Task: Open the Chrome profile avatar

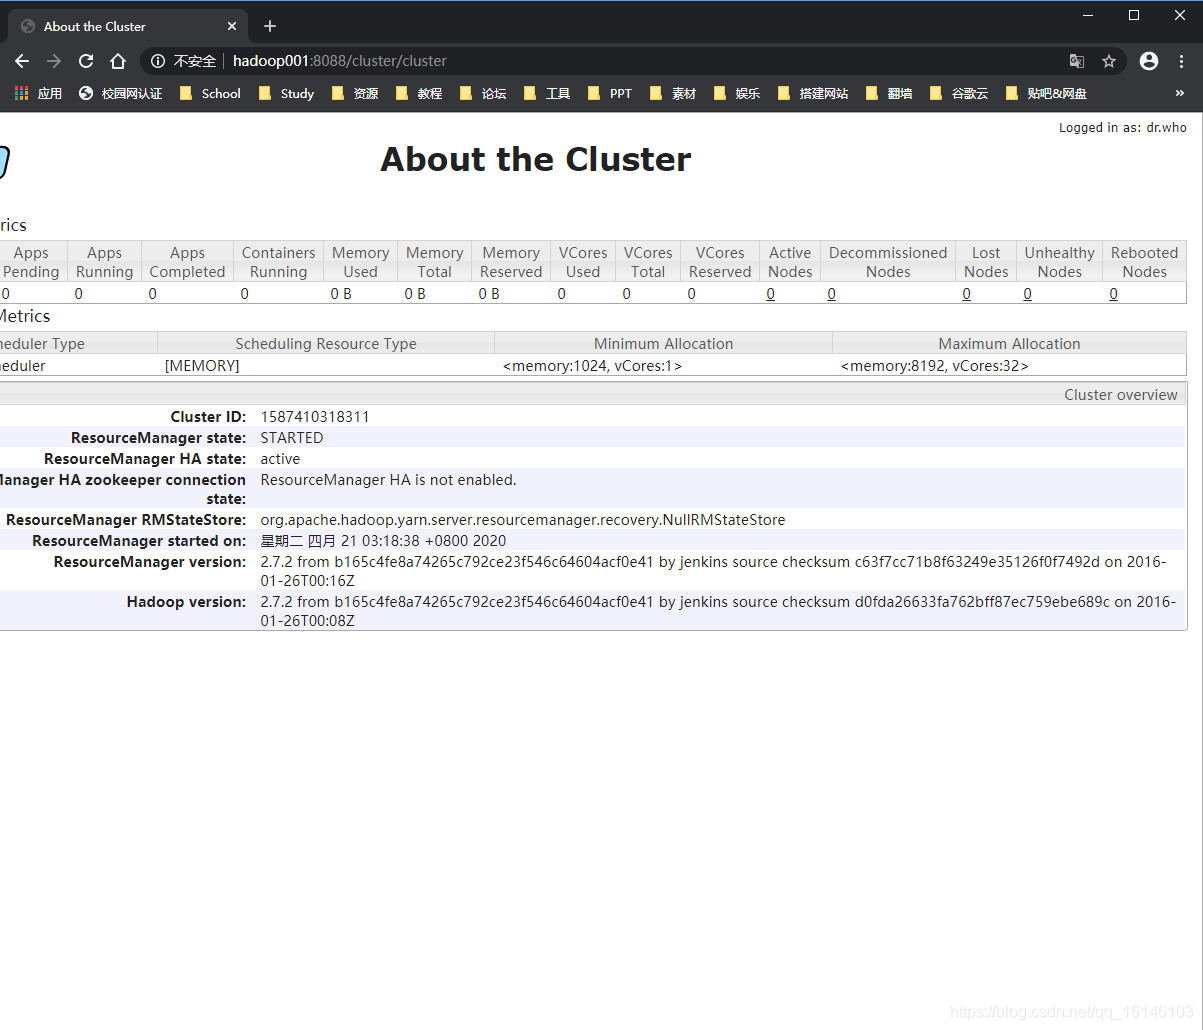Action: click(1149, 61)
